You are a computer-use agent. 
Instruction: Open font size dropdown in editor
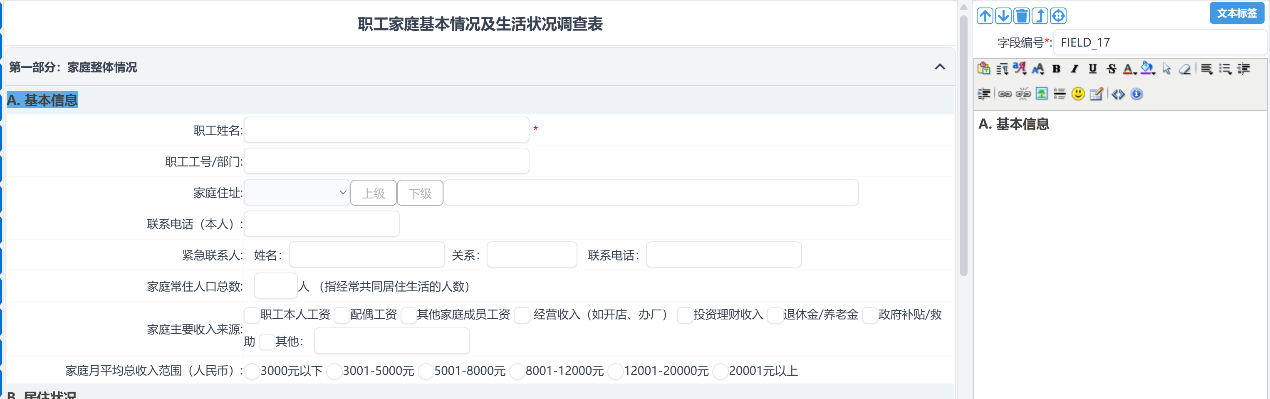[x=1037, y=69]
